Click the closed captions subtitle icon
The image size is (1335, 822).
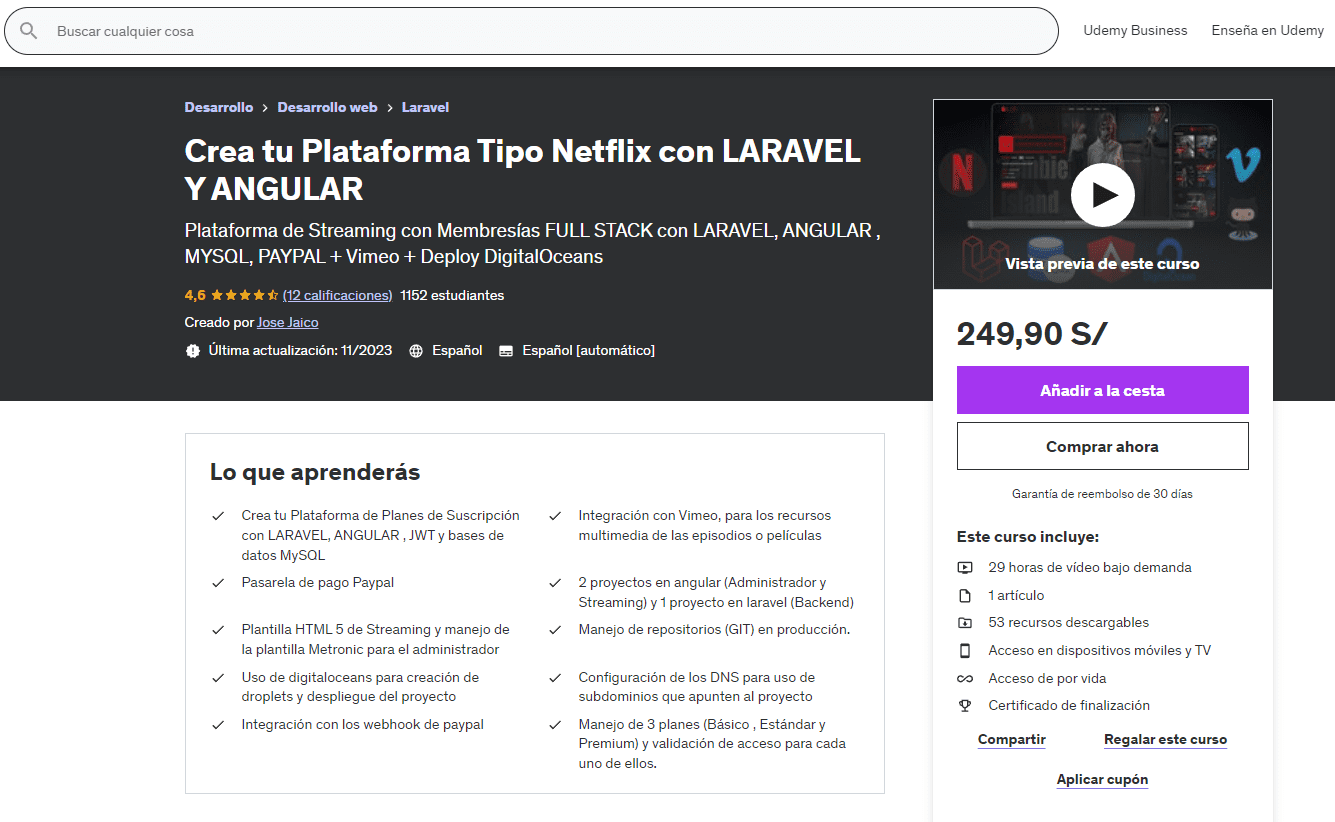coord(506,351)
